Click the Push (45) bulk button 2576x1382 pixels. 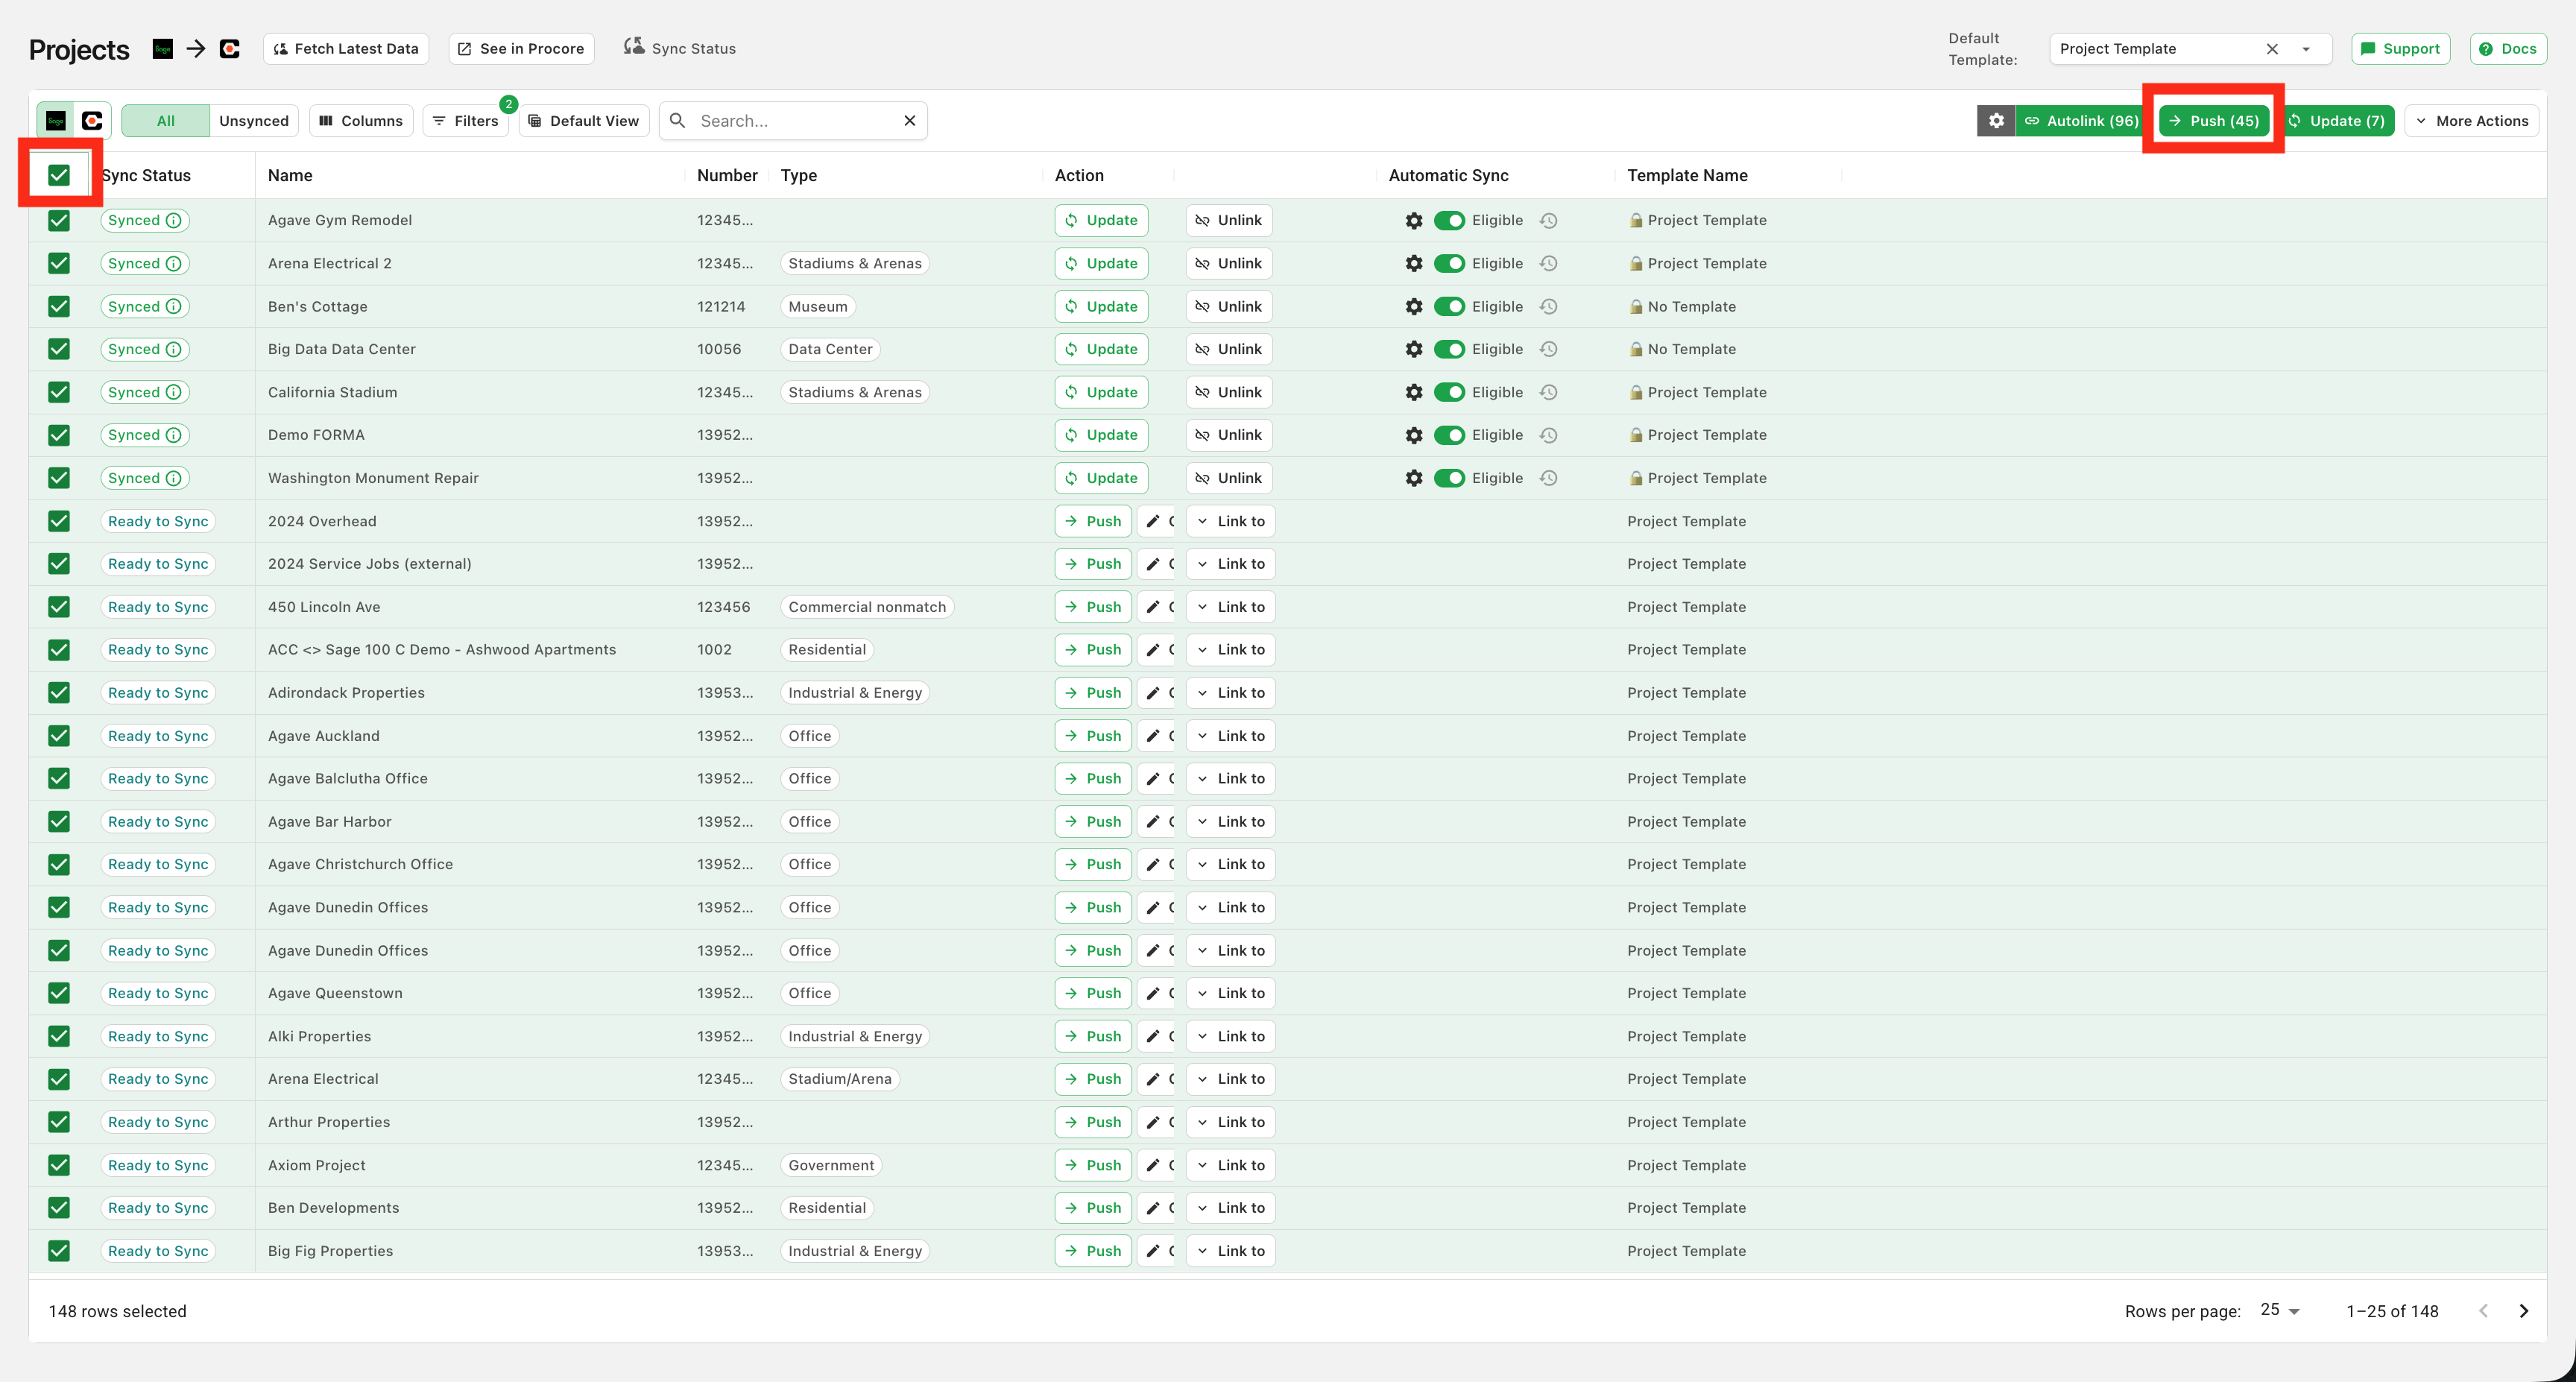coord(2213,121)
